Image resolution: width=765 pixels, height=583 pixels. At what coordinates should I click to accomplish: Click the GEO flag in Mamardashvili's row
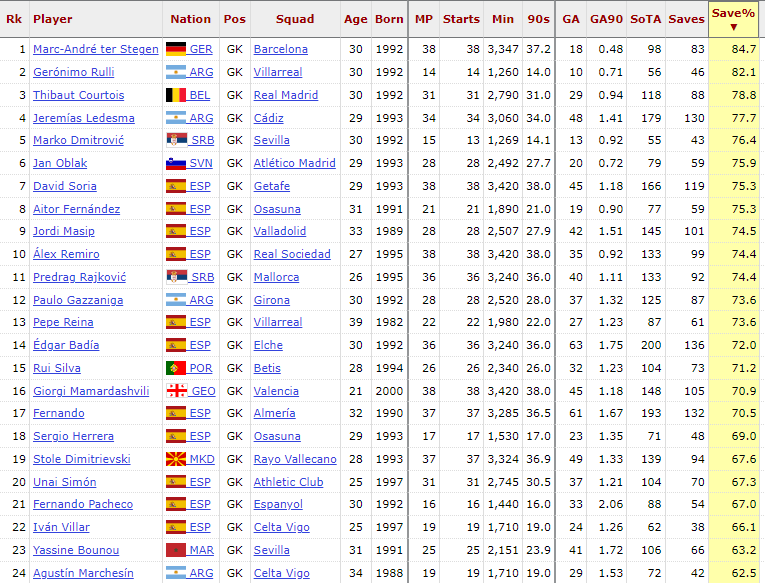(176, 391)
